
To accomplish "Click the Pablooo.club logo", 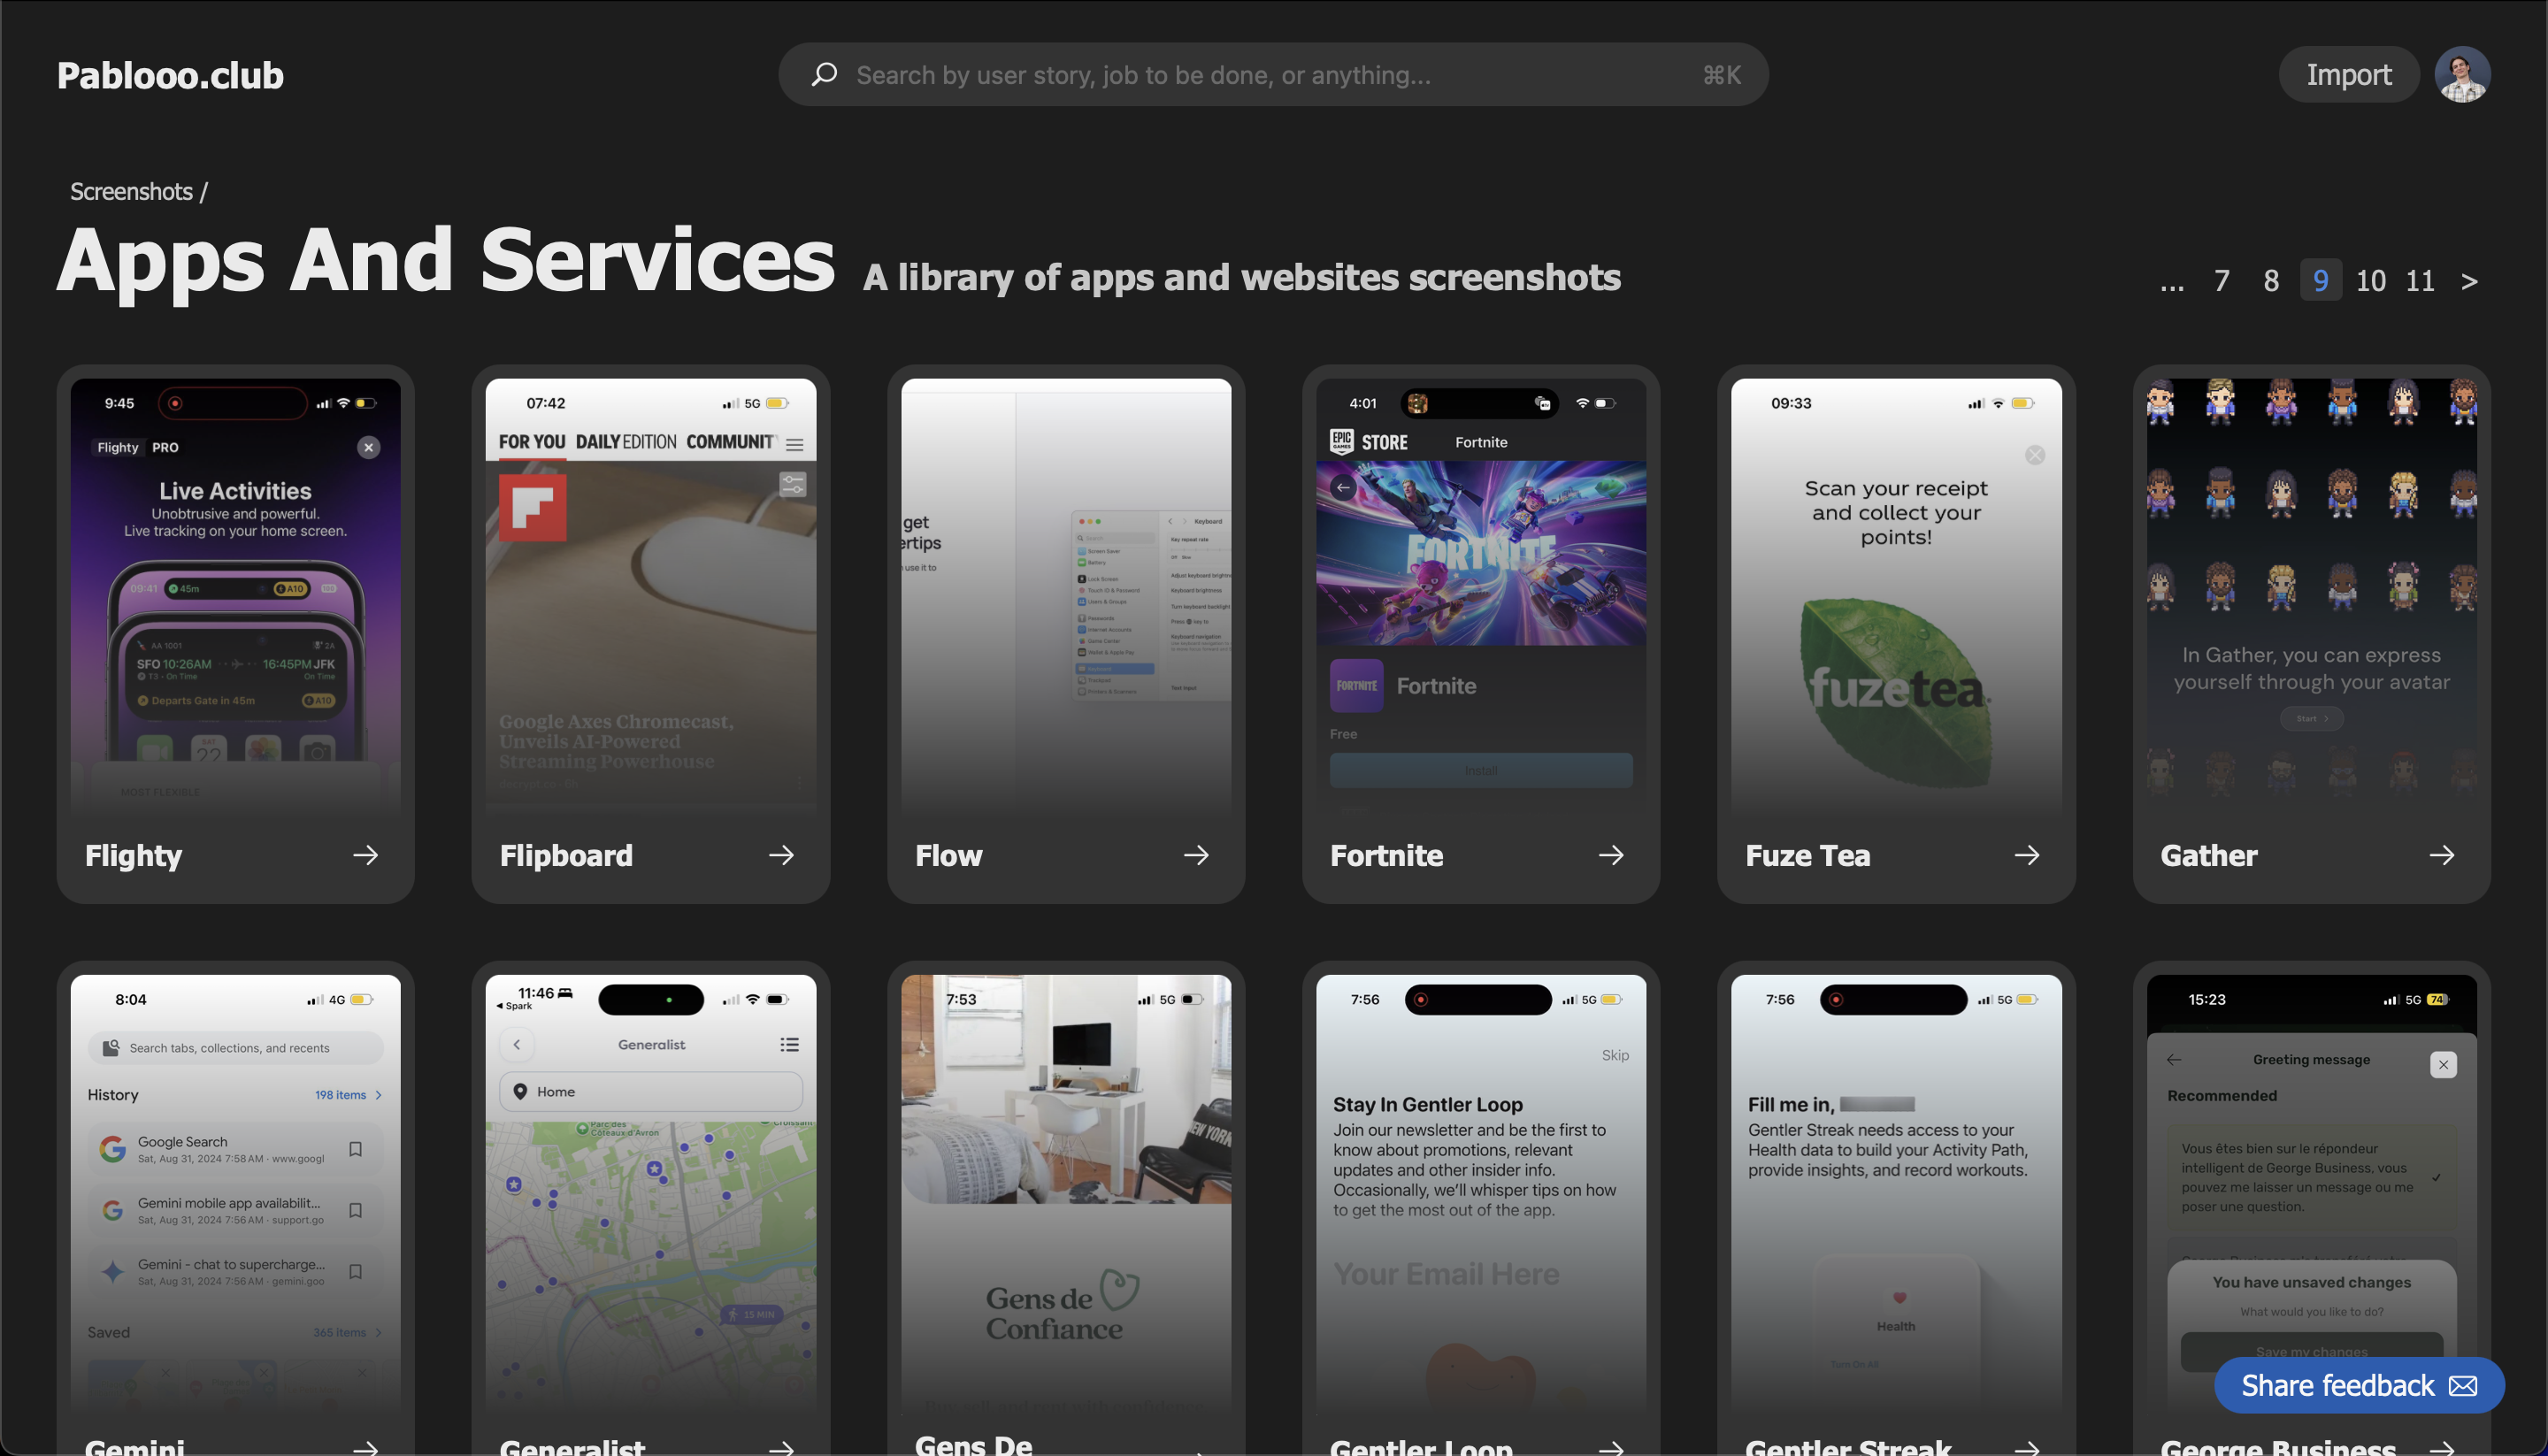I will click(x=170, y=75).
